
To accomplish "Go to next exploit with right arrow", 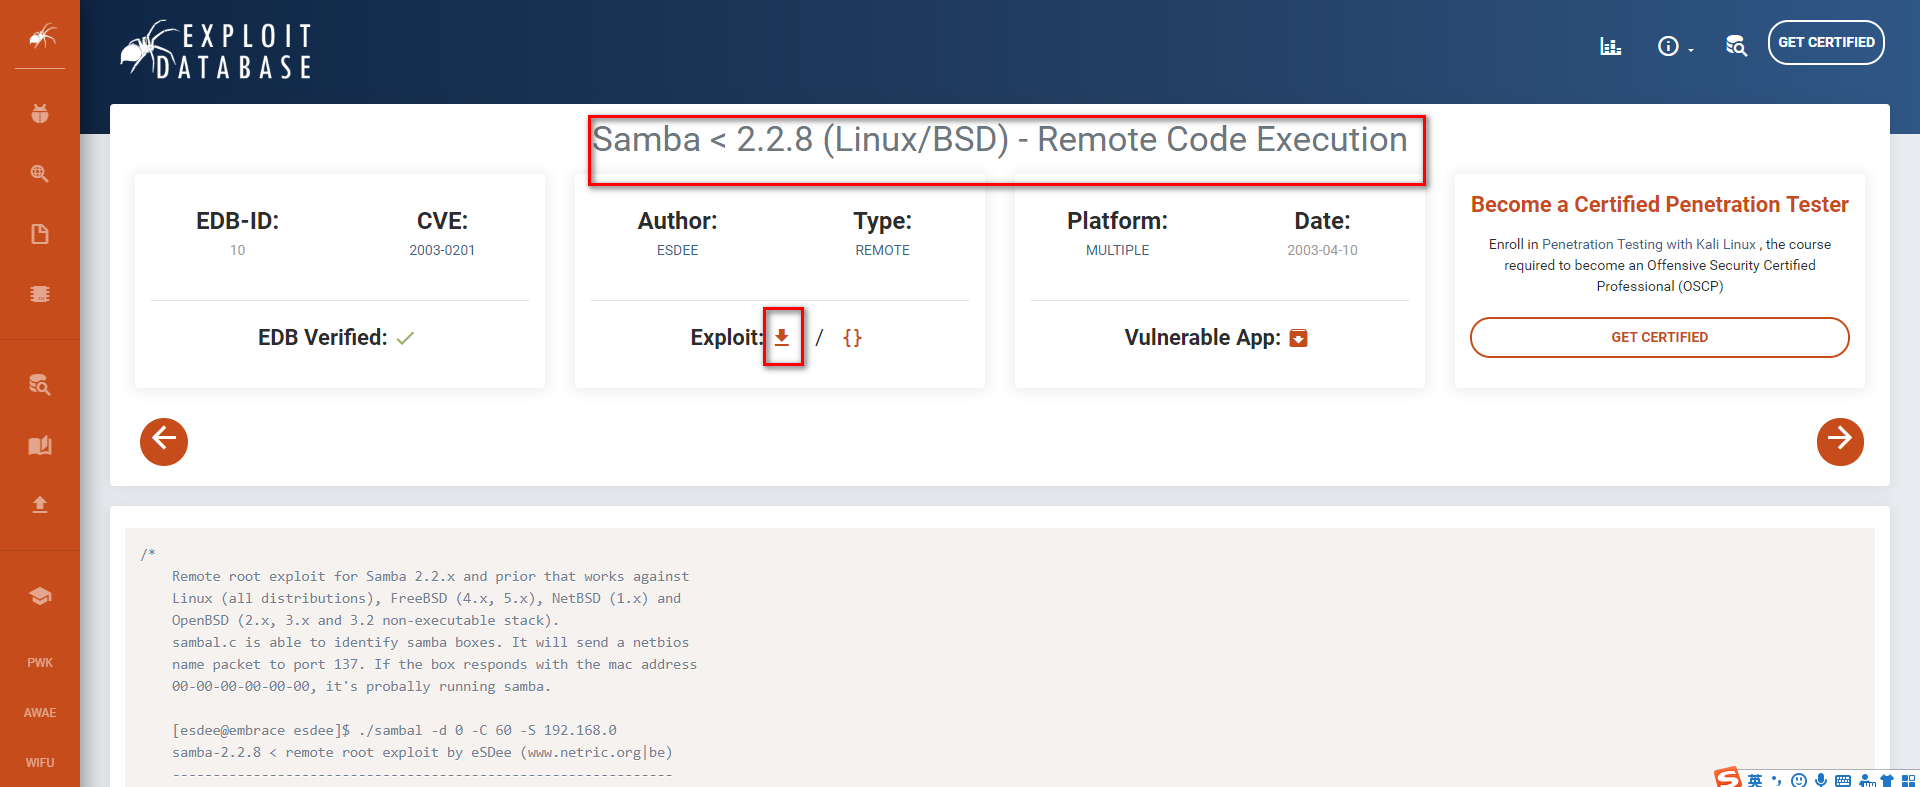I will 1840,441.
